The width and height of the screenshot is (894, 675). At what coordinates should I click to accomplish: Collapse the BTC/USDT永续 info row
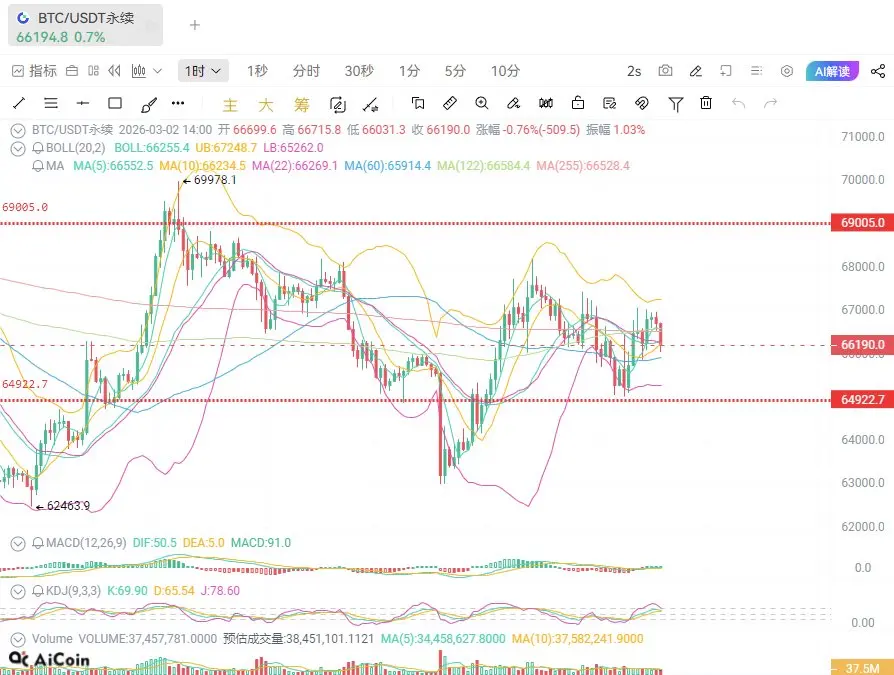pos(18,131)
